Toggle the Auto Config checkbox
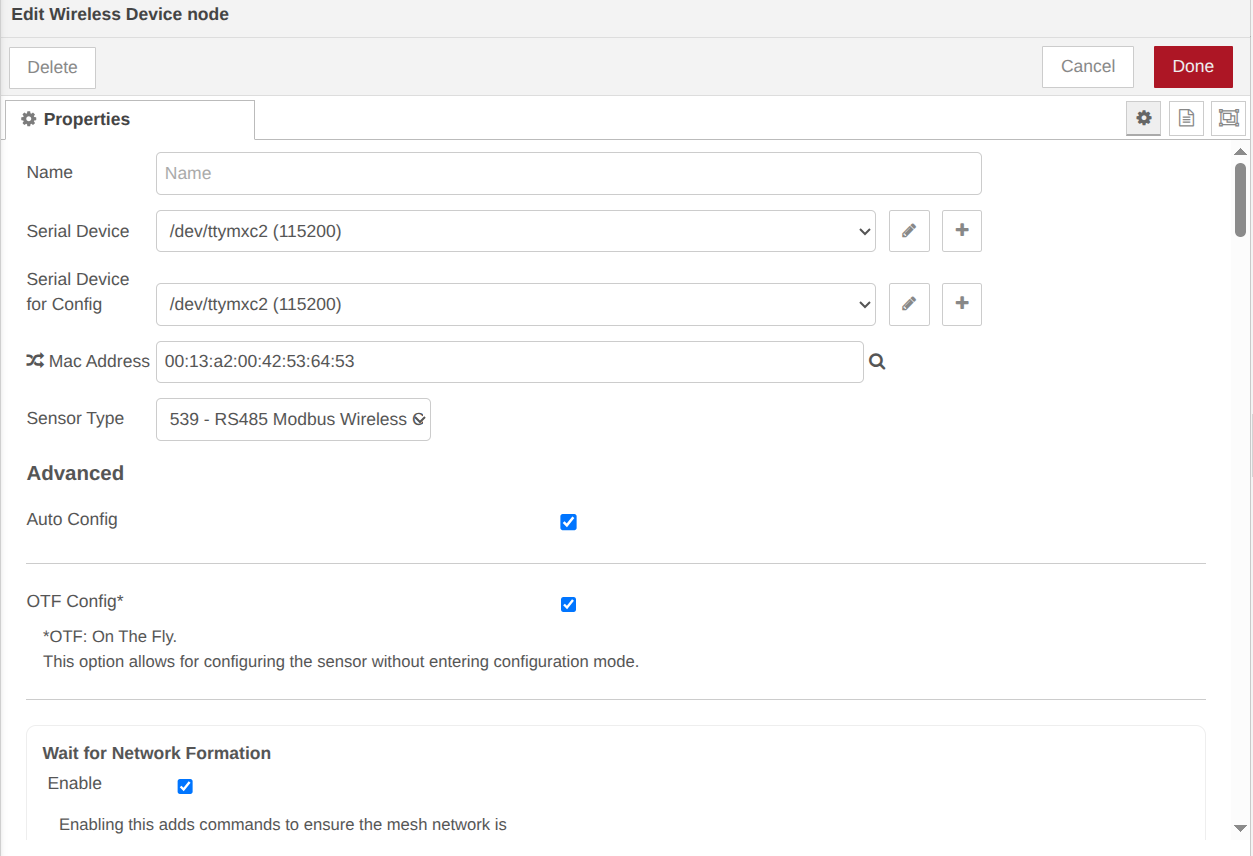1253x856 pixels. point(568,522)
